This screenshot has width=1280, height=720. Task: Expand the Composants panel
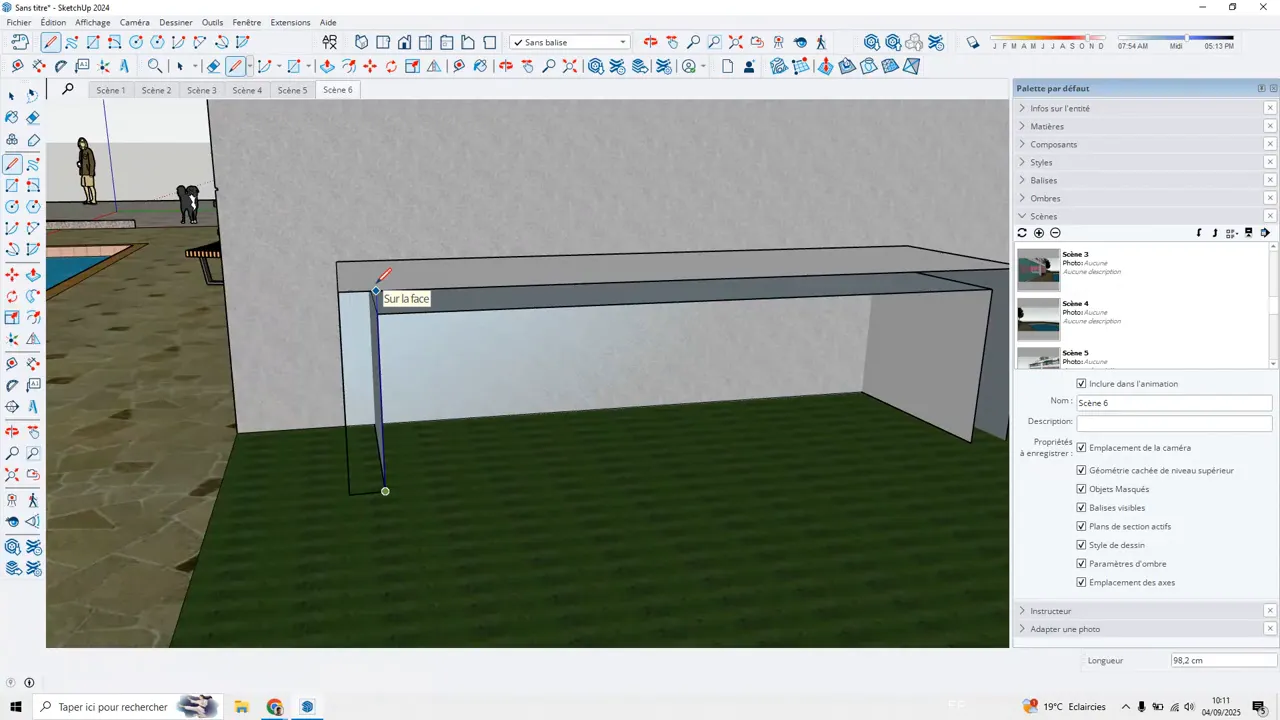(1139, 144)
